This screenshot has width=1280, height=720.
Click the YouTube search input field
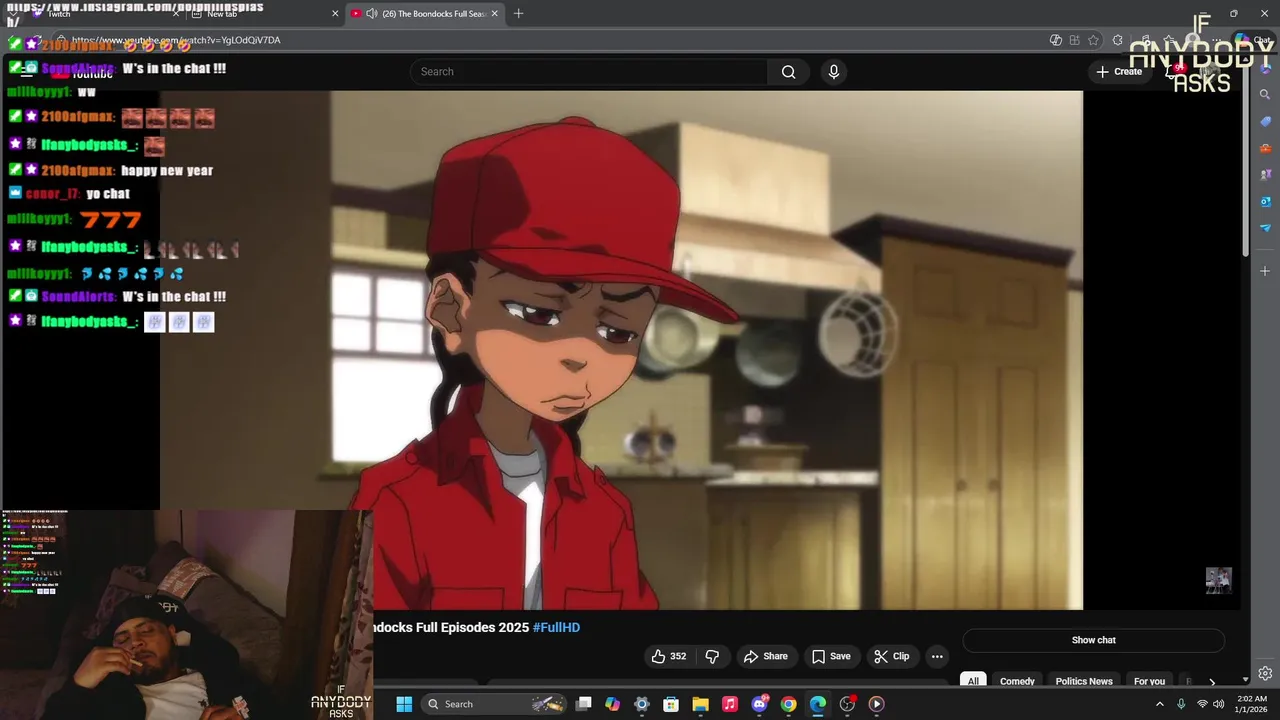pyautogui.click(x=588, y=72)
